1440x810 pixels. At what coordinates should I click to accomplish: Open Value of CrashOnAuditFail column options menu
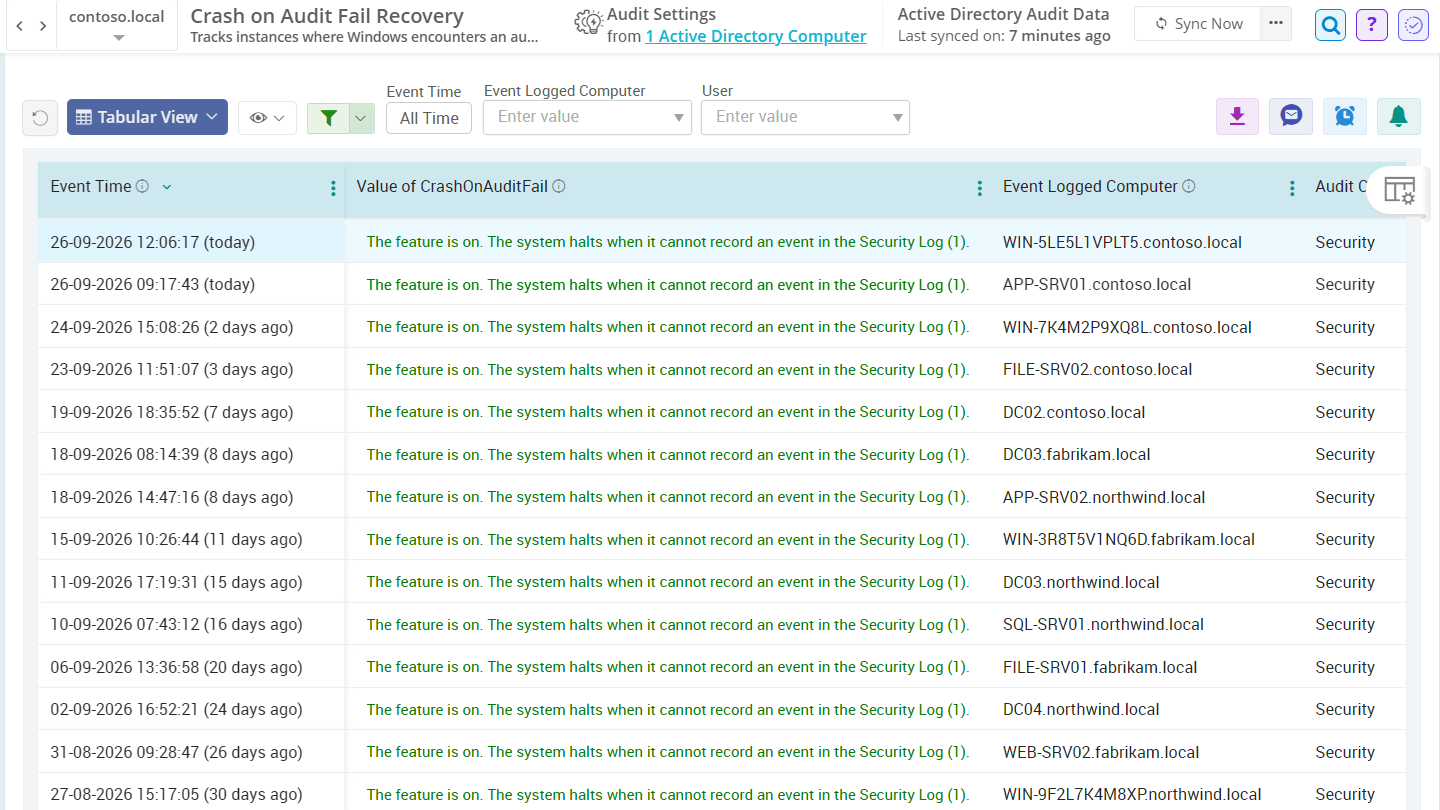coord(980,188)
